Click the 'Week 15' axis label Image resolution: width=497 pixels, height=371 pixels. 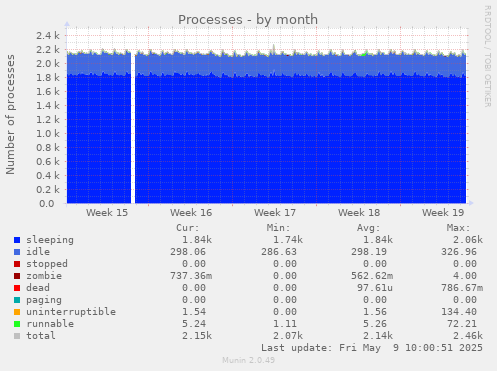[x=107, y=213]
